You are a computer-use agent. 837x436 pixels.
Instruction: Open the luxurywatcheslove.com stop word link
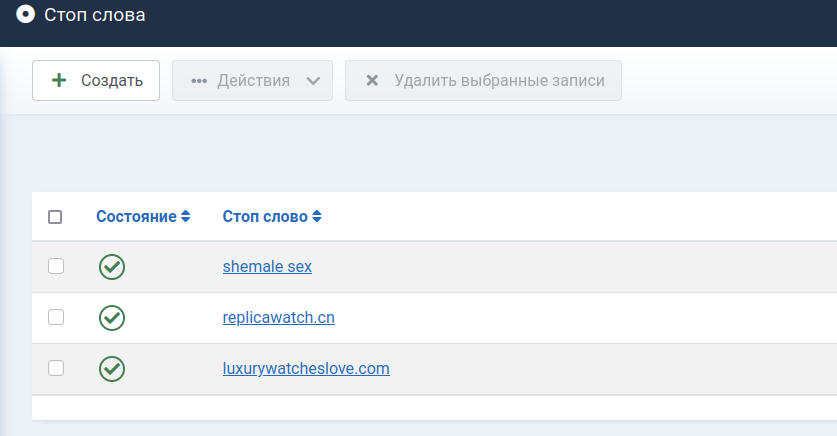click(306, 368)
